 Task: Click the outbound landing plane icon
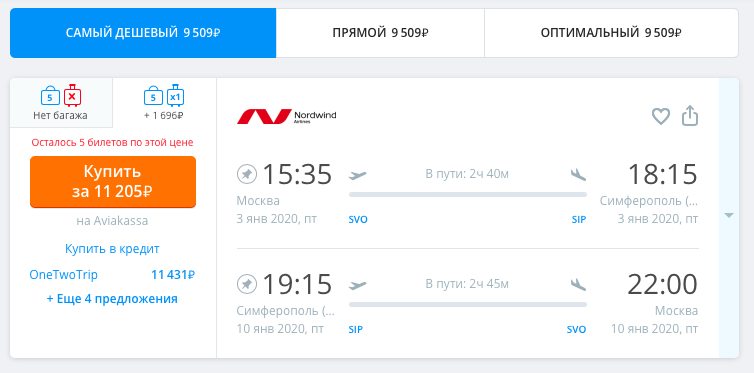point(578,174)
